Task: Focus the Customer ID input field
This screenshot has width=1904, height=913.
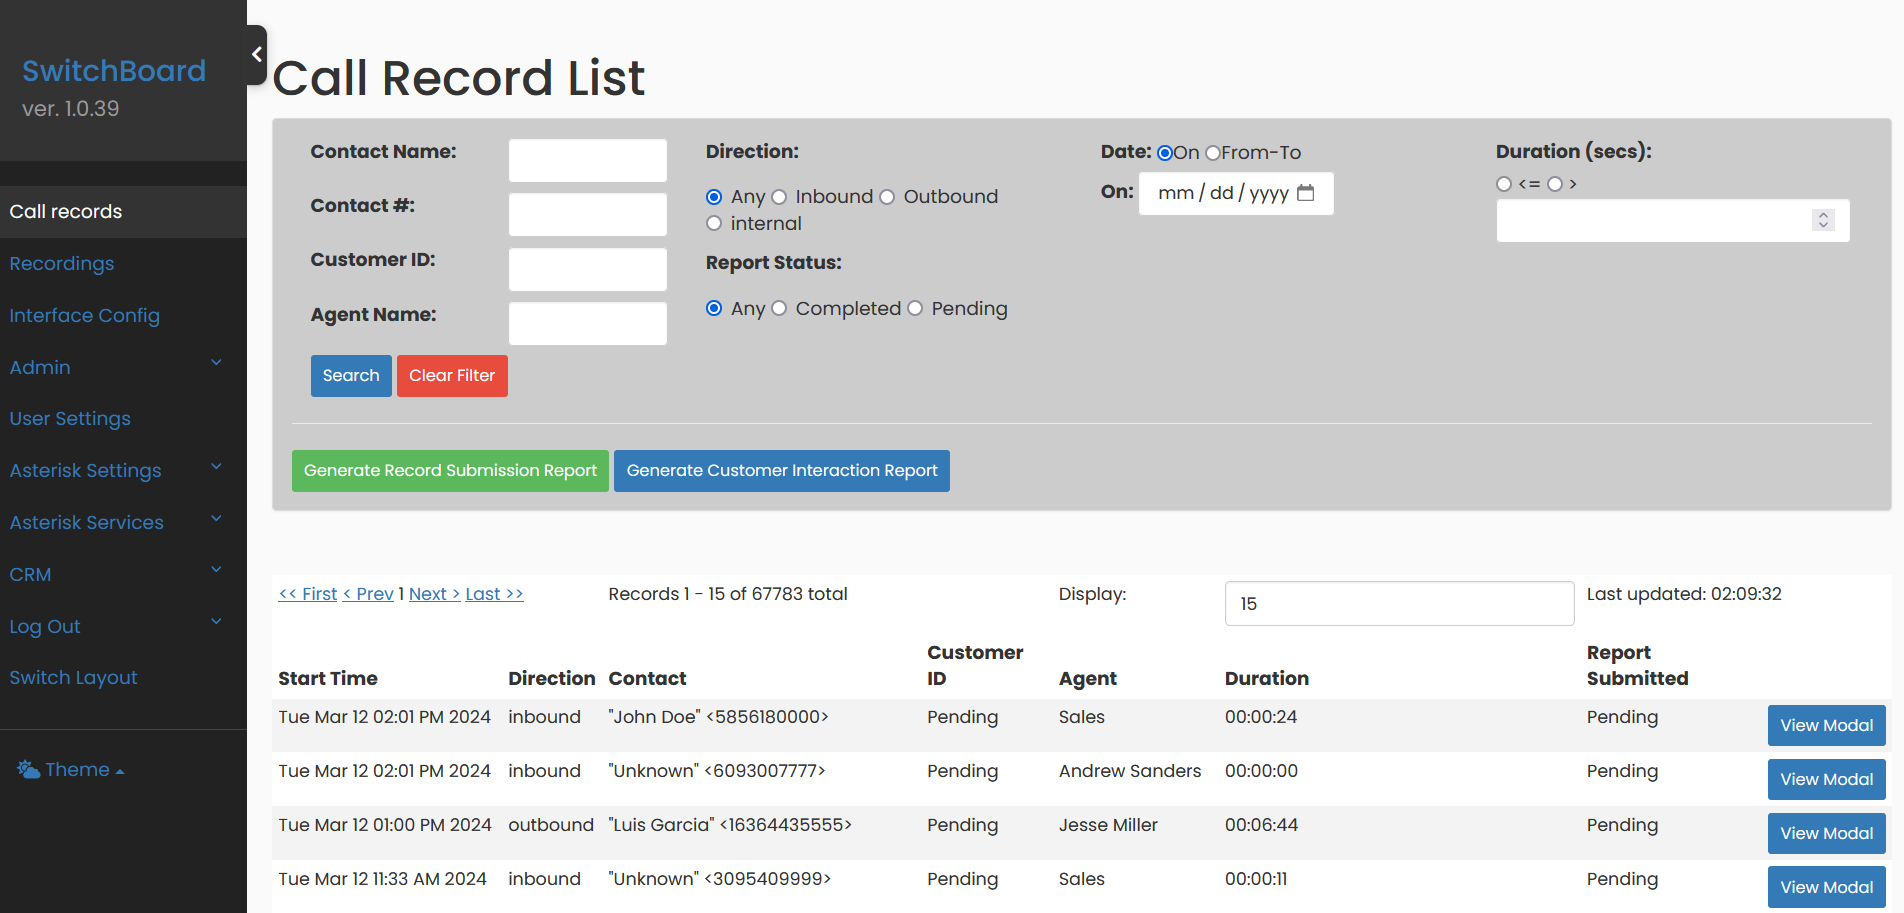Action: coord(588,270)
